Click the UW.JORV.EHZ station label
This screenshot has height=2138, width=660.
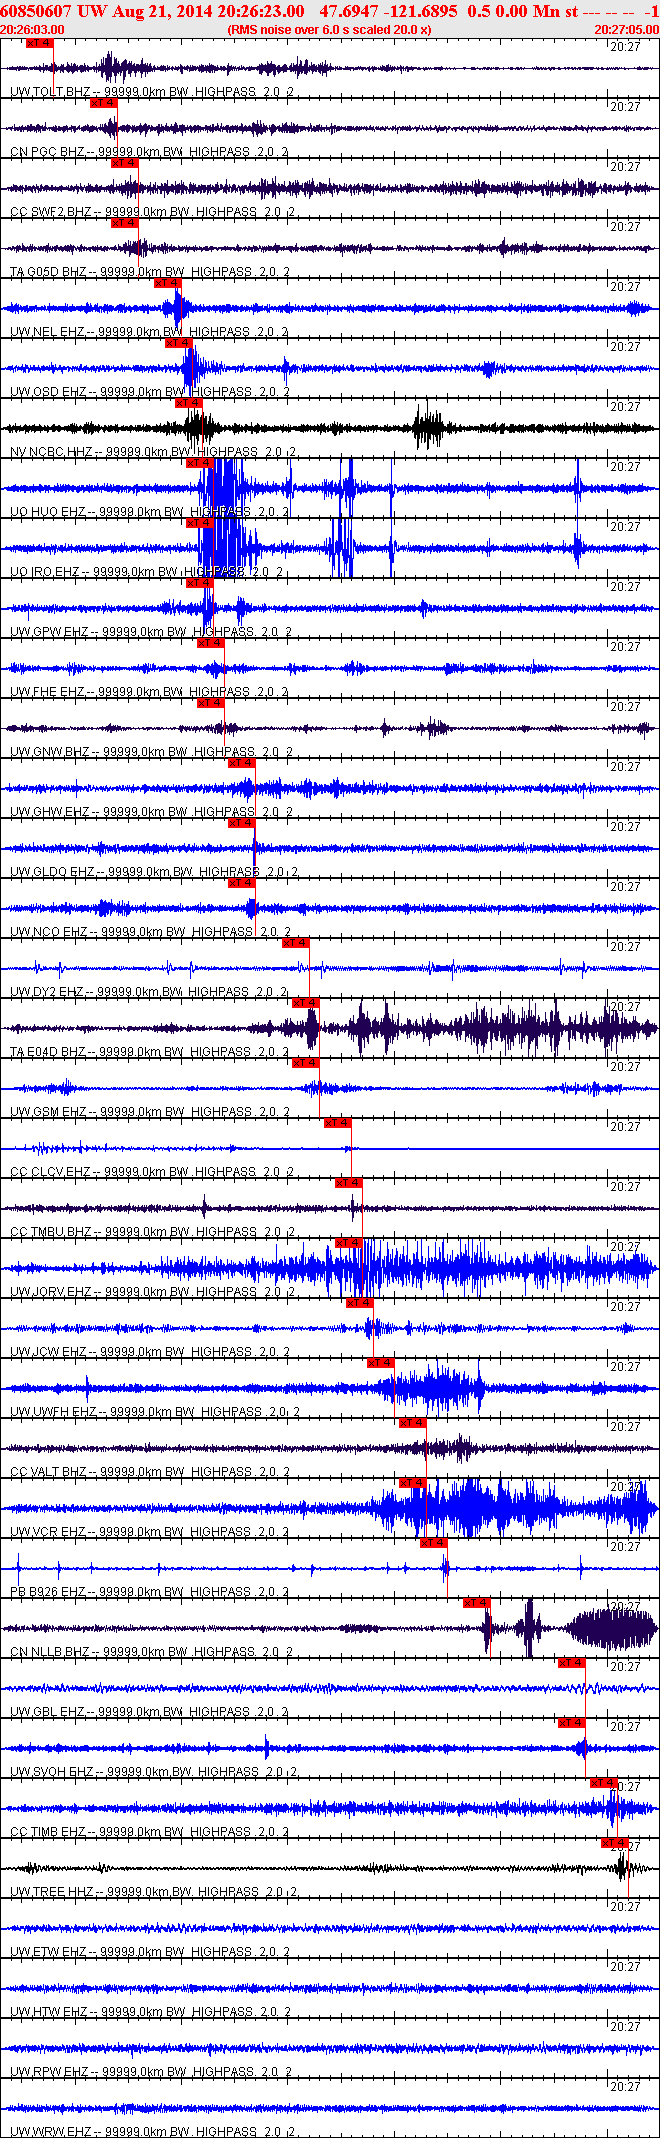coord(50,1292)
